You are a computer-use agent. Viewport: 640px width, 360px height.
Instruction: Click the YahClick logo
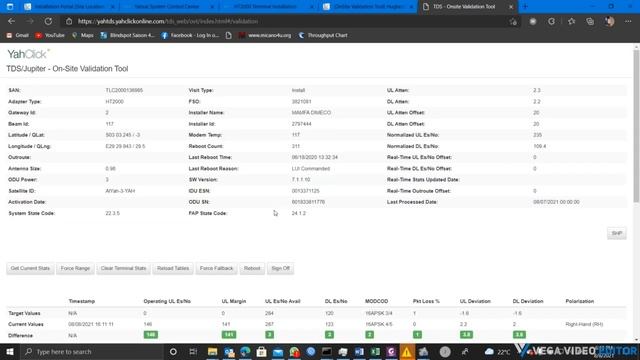[x=29, y=54]
